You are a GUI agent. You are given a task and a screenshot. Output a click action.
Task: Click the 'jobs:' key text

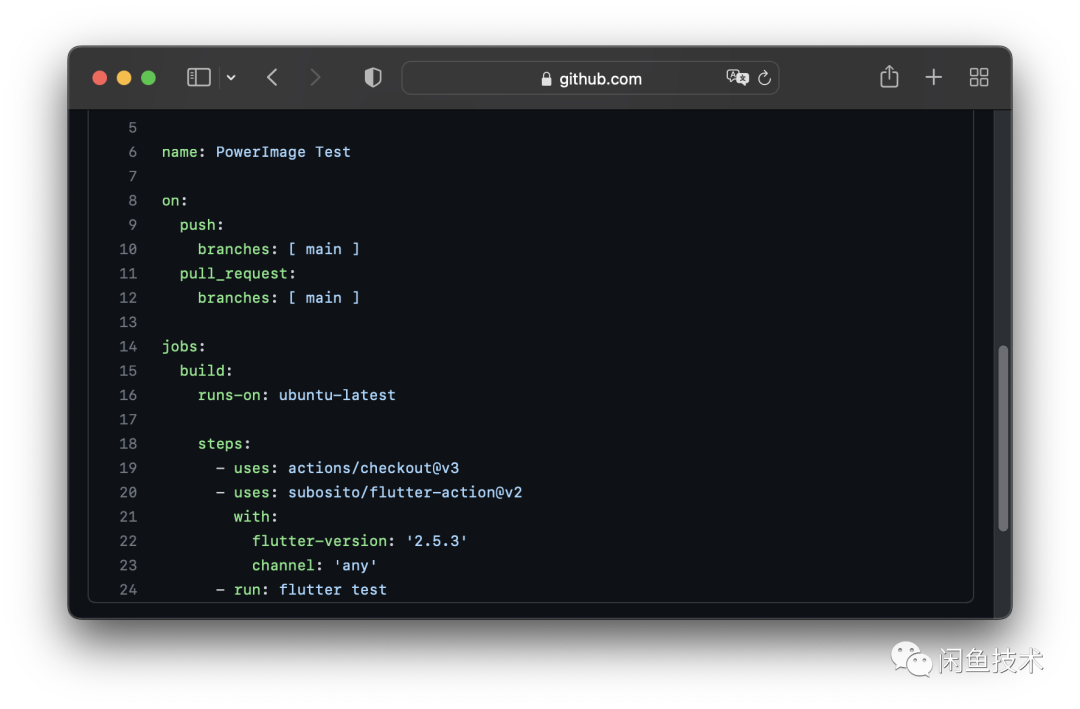point(184,347)
